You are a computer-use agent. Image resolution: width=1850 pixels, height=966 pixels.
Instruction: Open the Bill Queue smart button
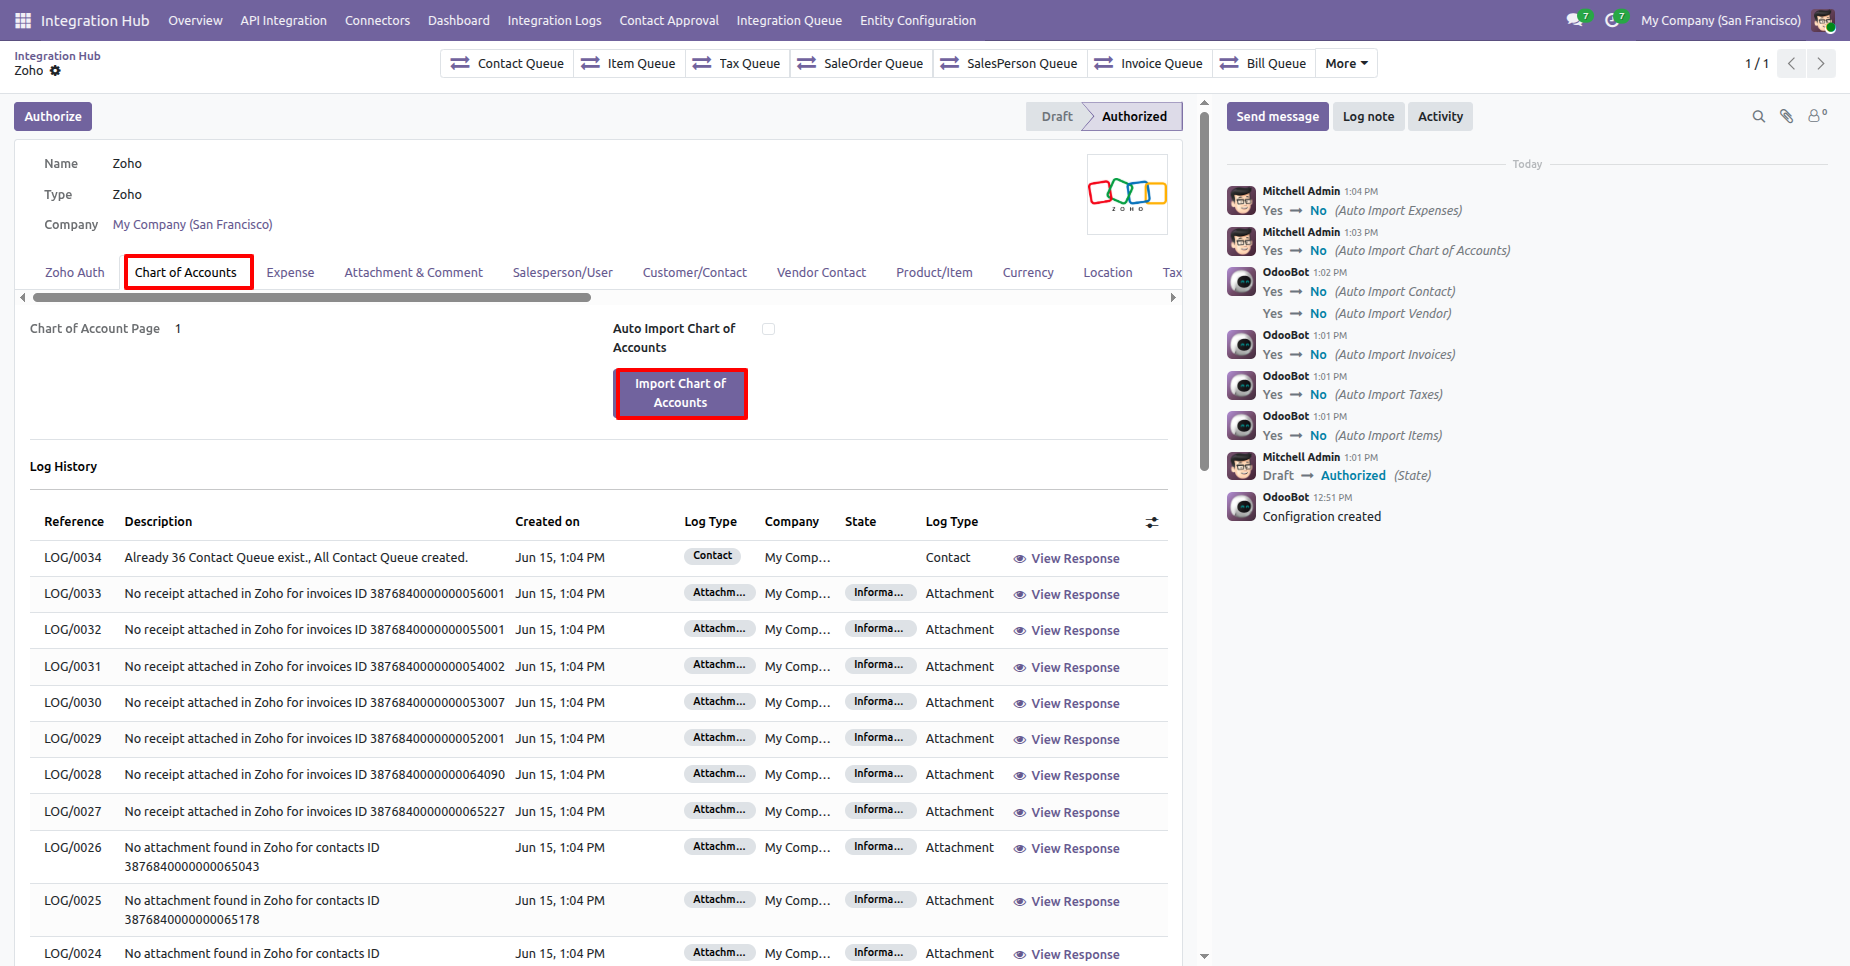(x=1264, y=63)
